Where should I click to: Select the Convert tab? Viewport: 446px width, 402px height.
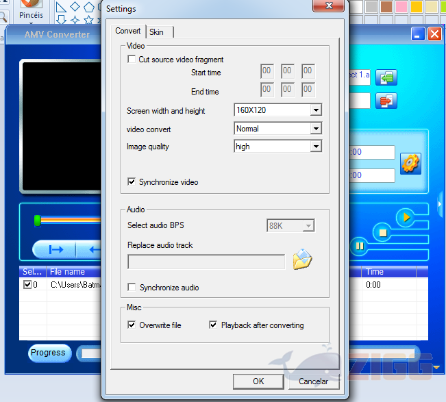(x=128, y=31)
